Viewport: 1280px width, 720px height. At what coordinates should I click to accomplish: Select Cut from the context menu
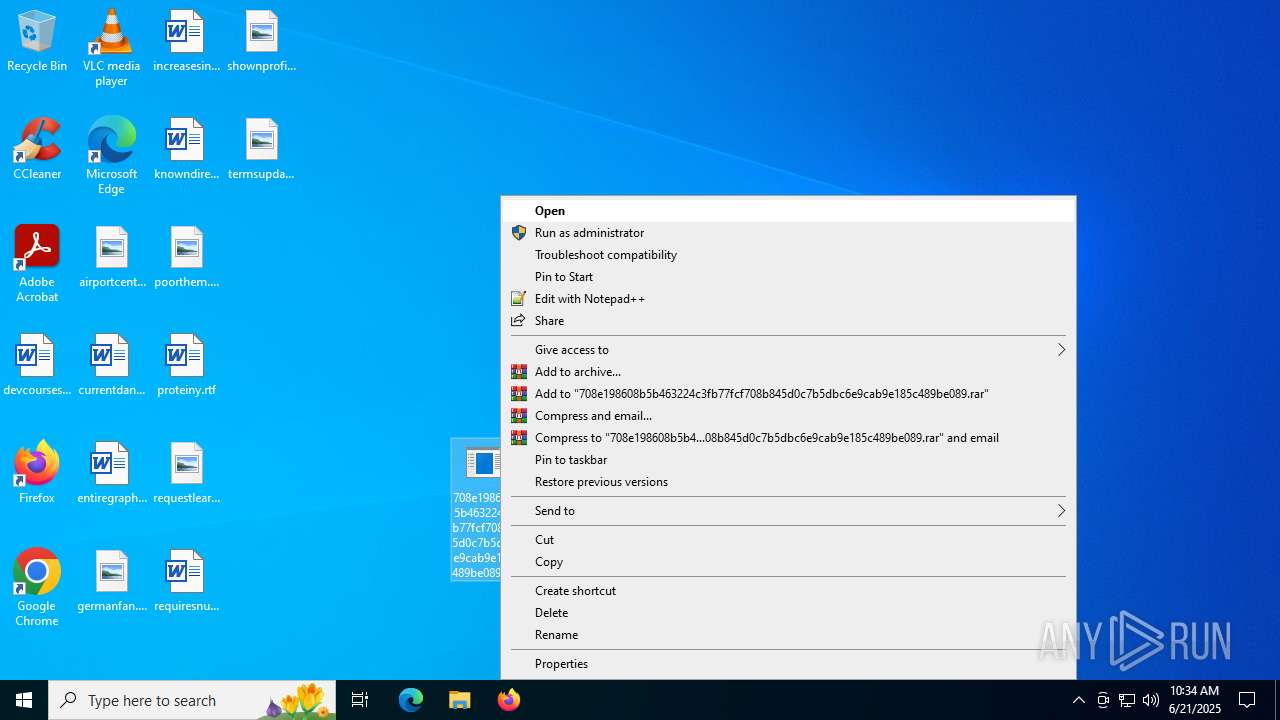click(788, 540)
